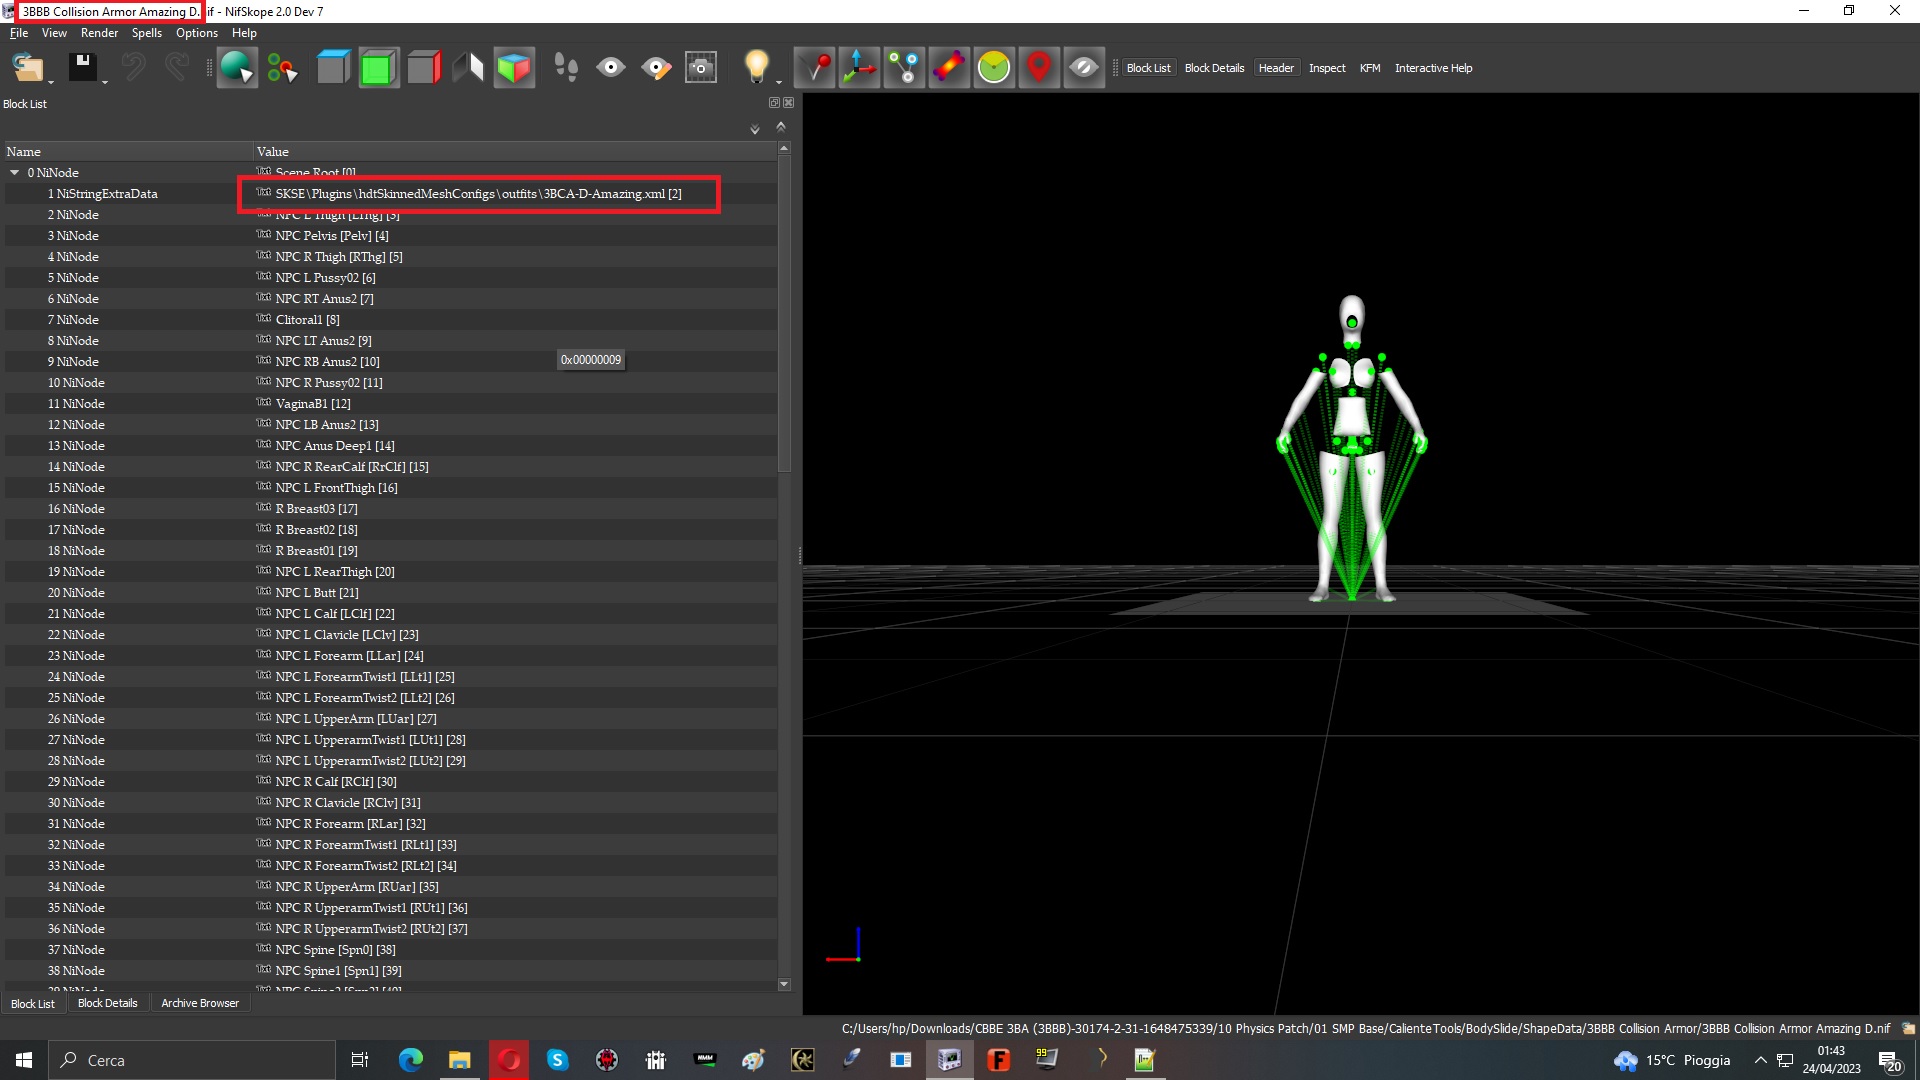The image size is (1920, 1080).
Task: Toggle Show Axes icon in toolbar
Action: pyautogui.click(x=859, y=68)
